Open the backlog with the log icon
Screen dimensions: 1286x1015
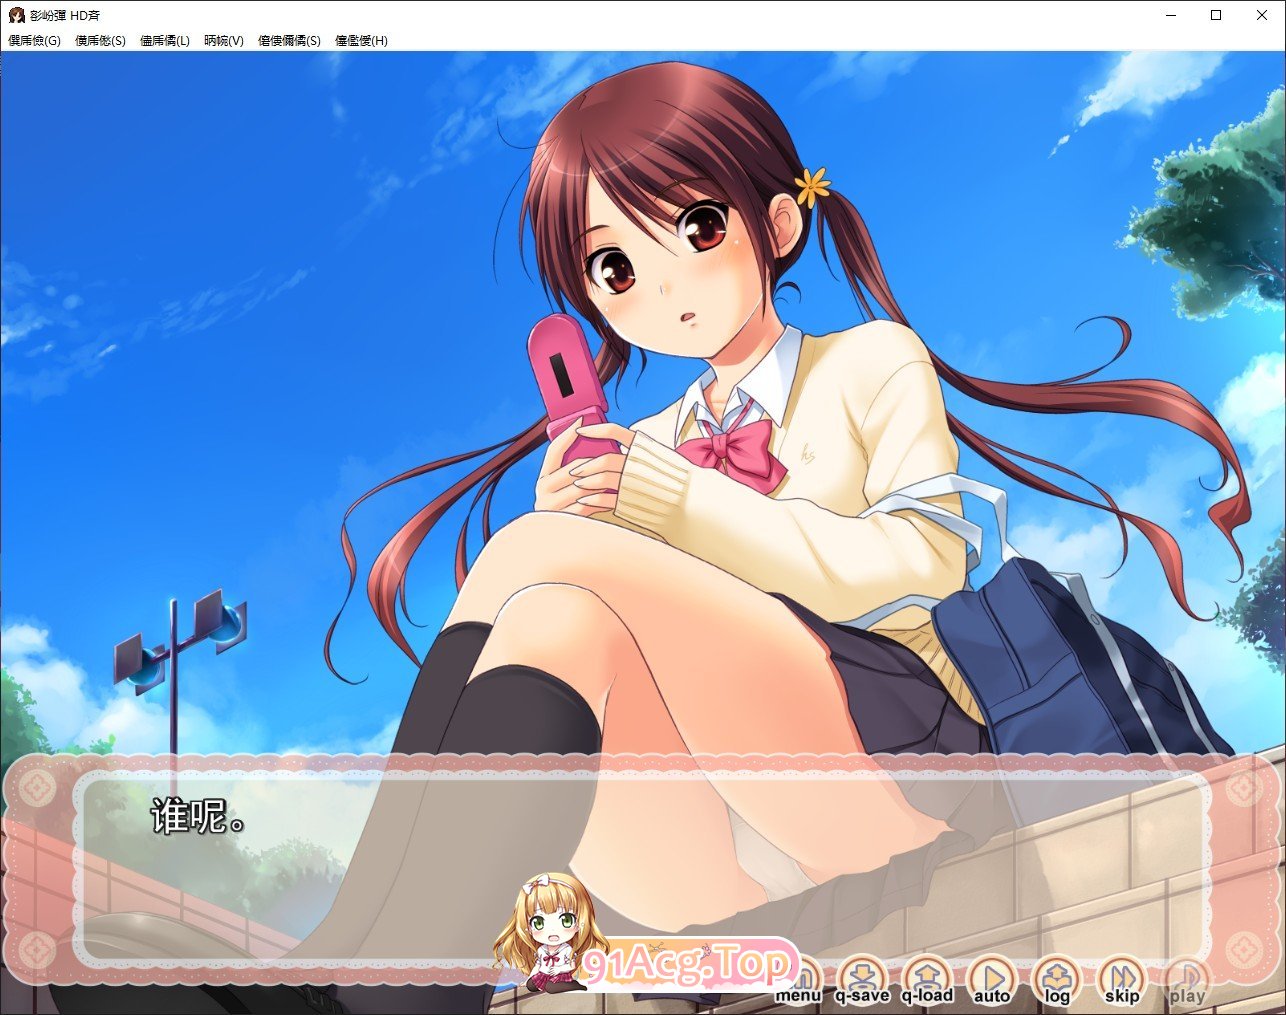[x=1057, y=980]
